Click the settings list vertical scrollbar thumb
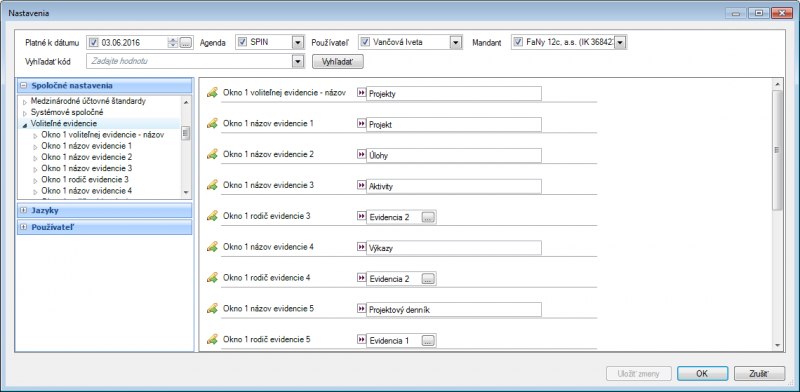 click(x=777, y=150)
